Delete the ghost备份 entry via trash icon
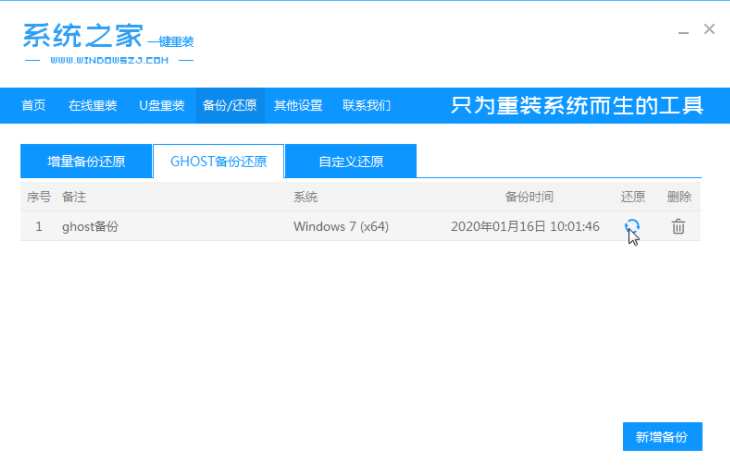Image resolution: width=730 pixels, height=466 pixels. [x=678, y=227]
